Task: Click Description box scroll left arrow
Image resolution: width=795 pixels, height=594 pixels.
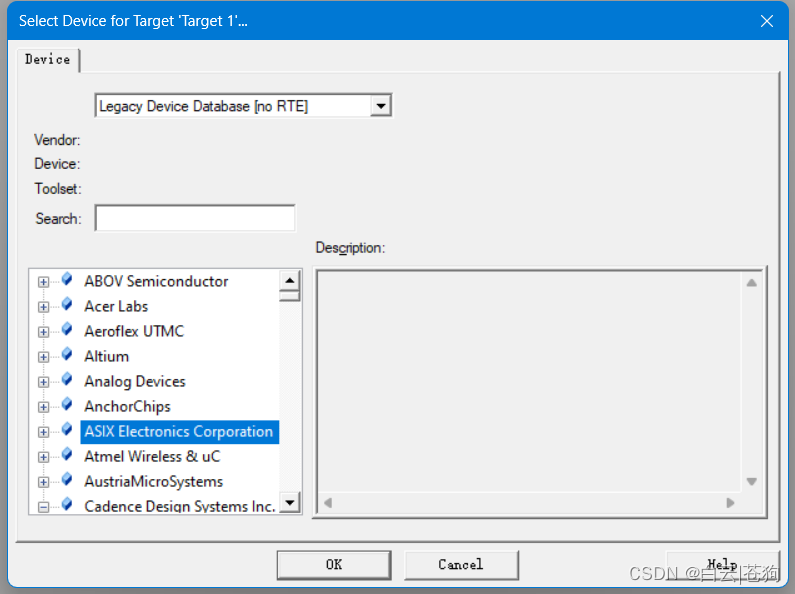Action: point(328,503)
